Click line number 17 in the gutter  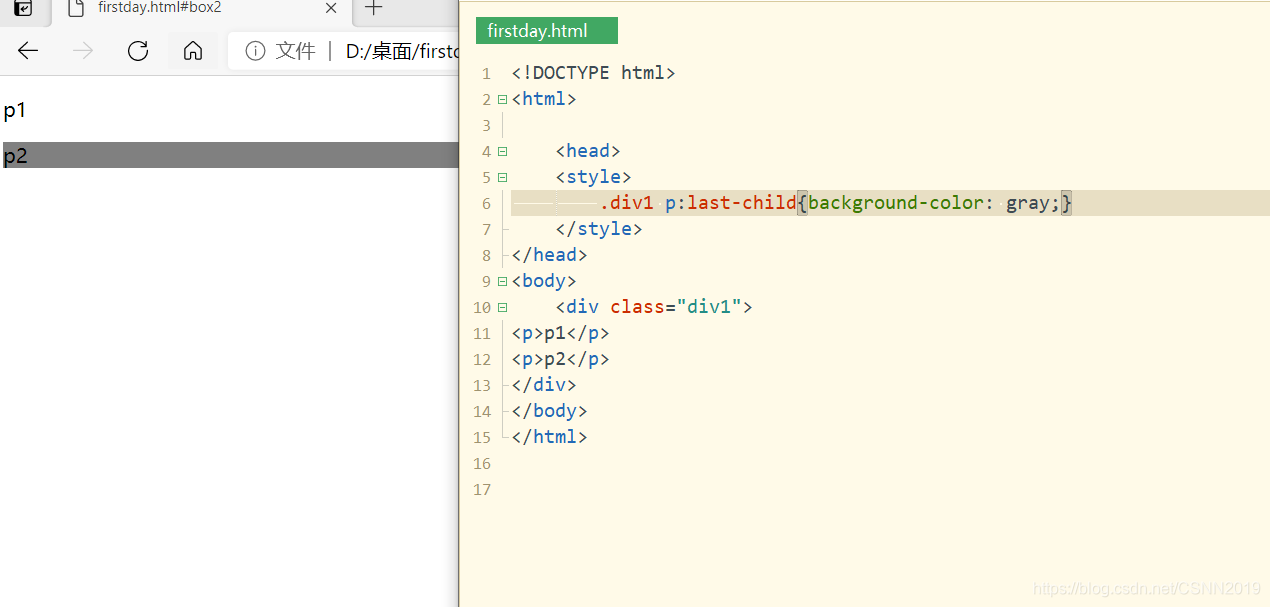pos(482,490)
